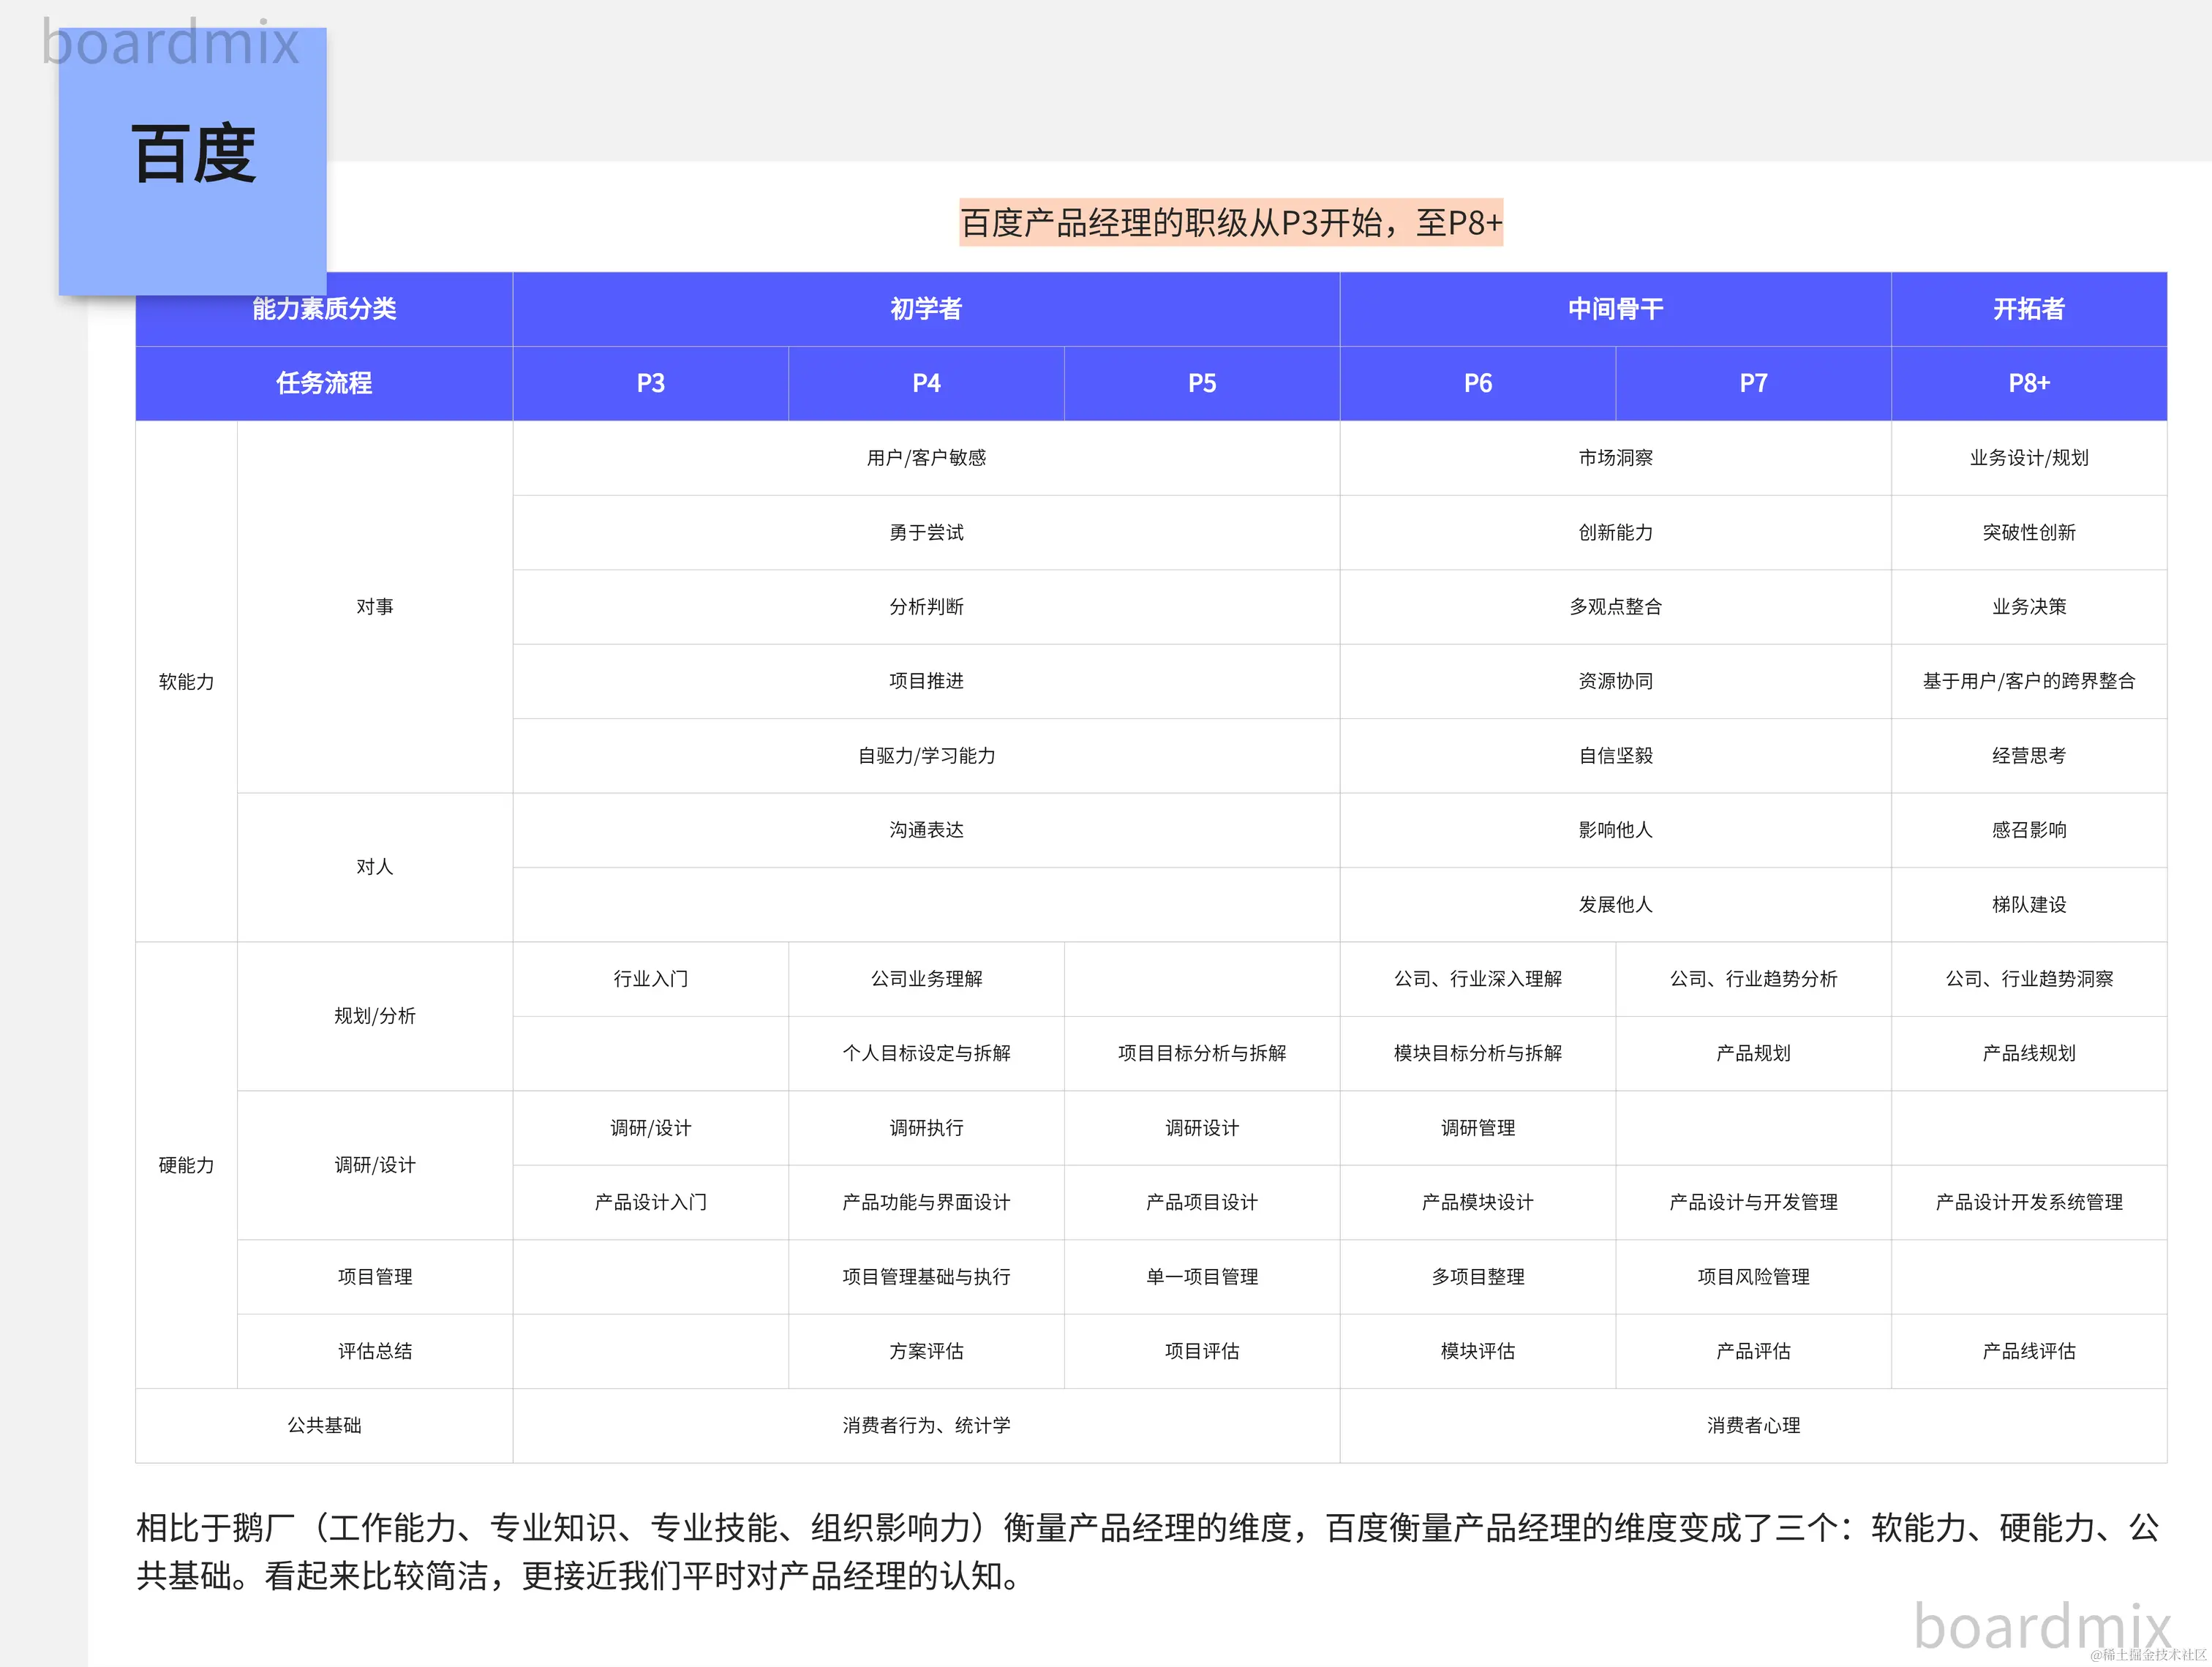Select the 软能力 row label
Screen dimensions: 2212x1667
point(186,681)
